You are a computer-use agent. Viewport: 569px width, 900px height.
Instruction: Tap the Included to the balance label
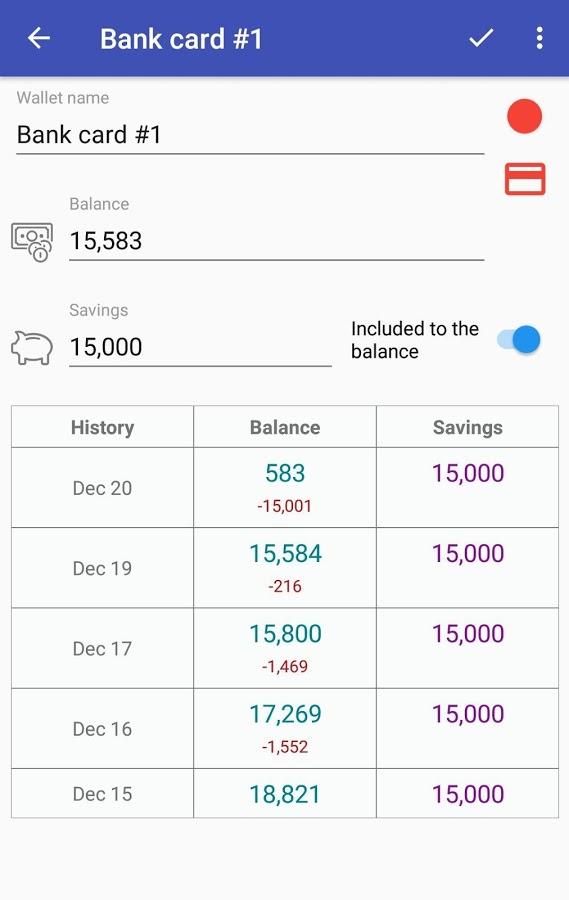[x=415, y=340]
